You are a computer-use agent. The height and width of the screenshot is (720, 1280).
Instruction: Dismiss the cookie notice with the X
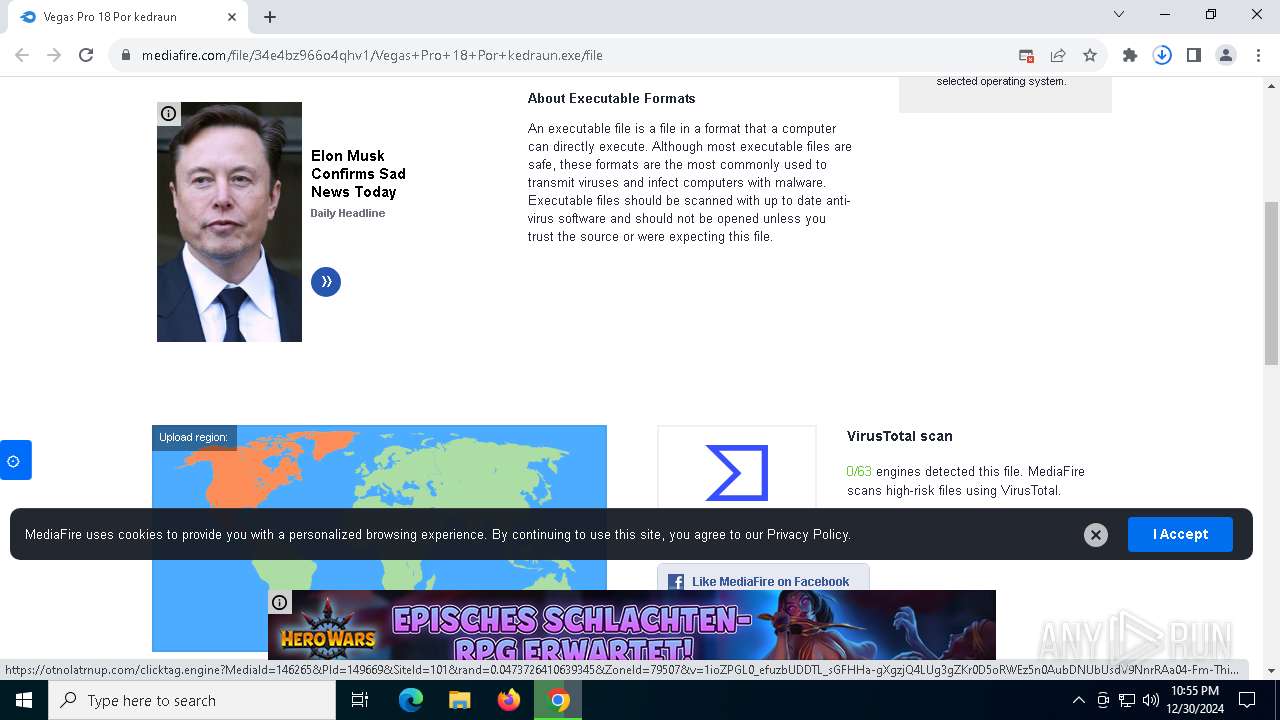coord(1095,535)
